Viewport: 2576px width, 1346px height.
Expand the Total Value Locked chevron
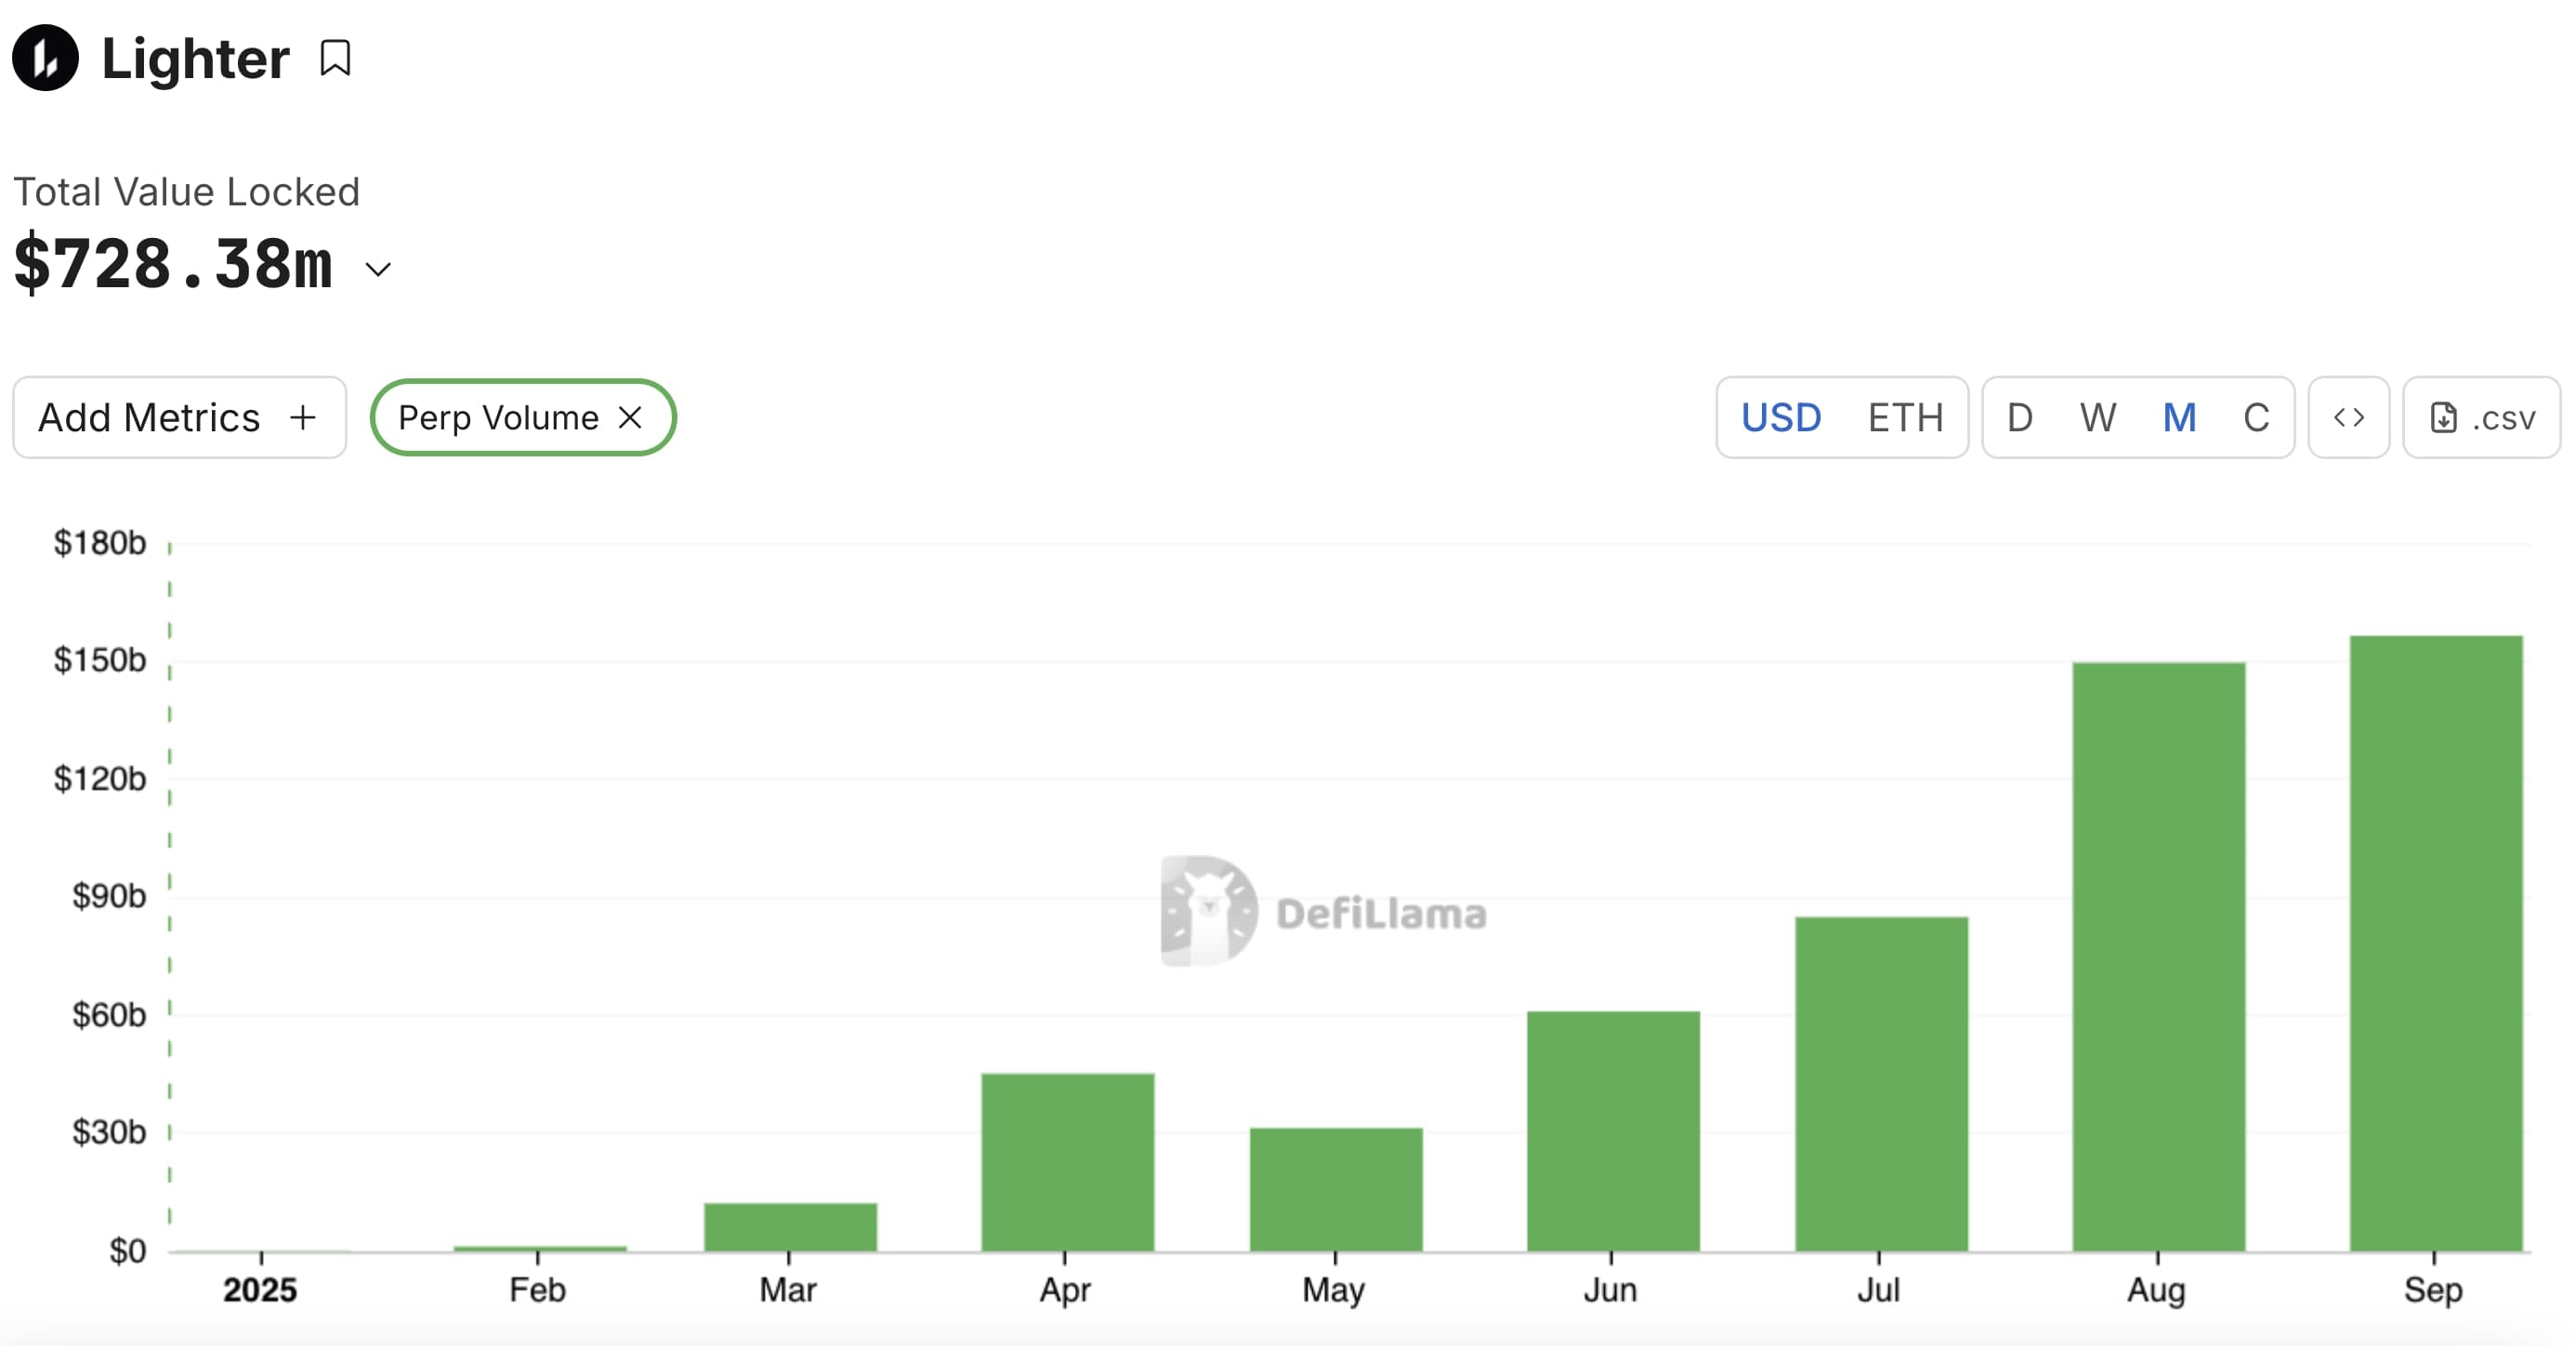(378, 269)
